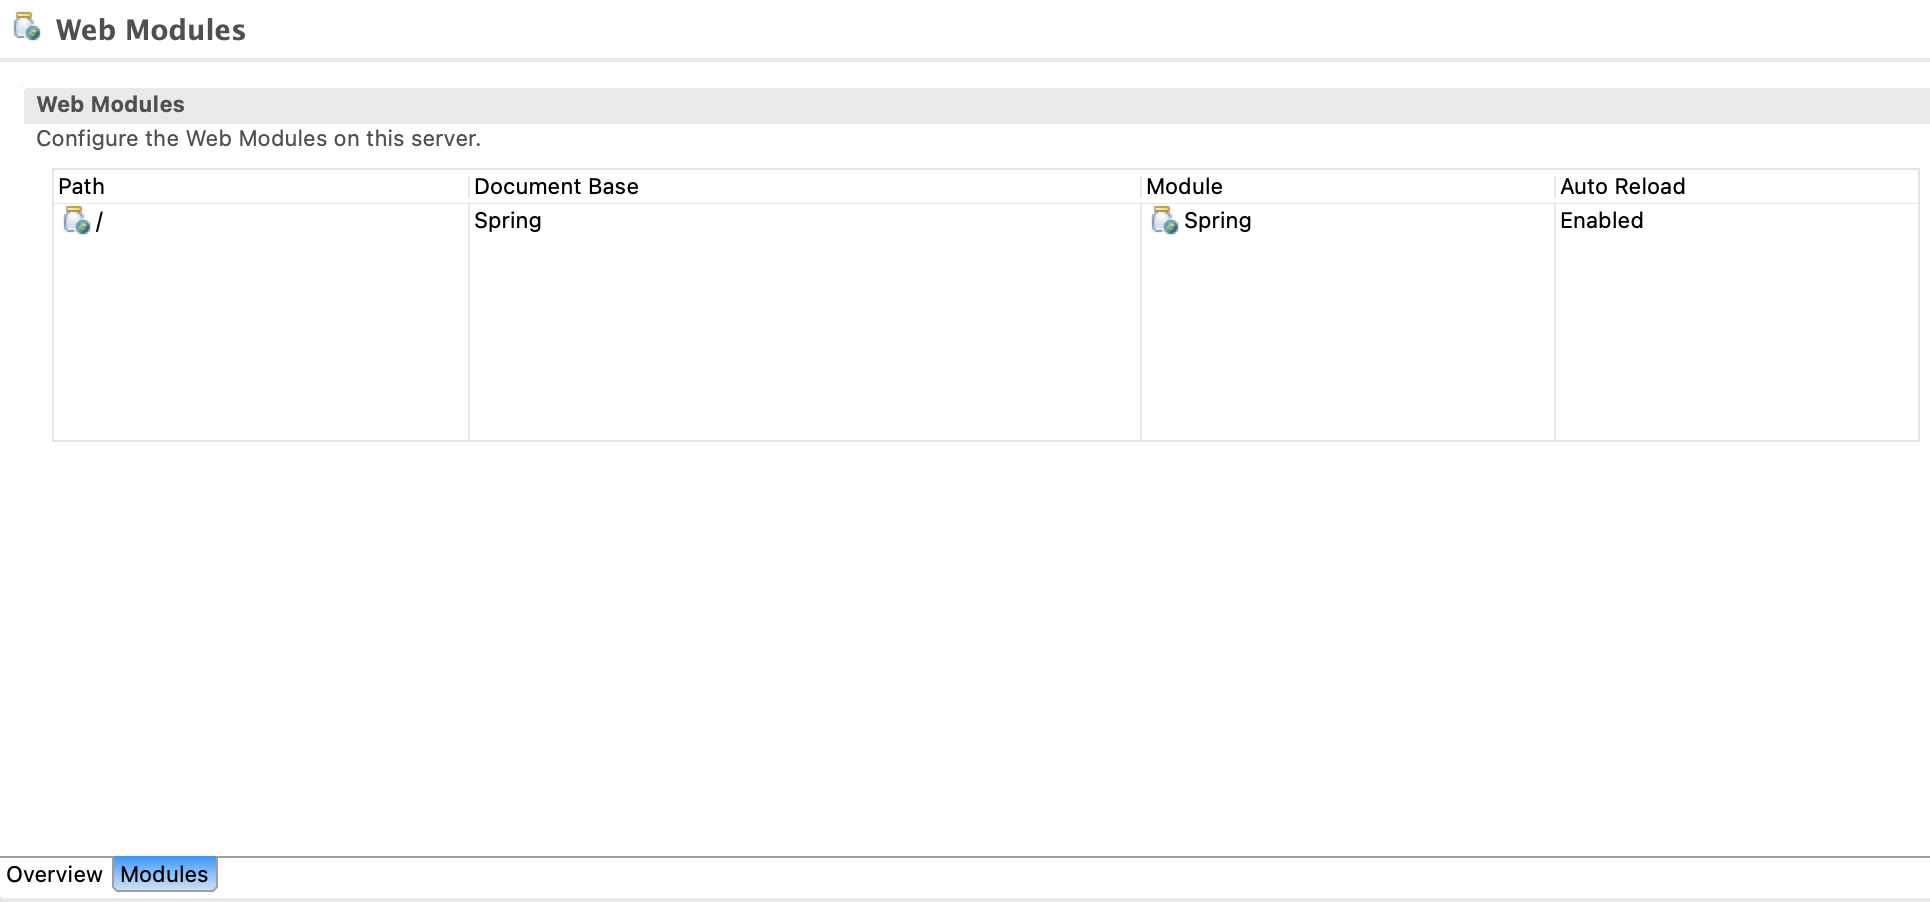The image size is (1930, 902).
Task: Select the Spring document base cell
Action: point(805,221)
